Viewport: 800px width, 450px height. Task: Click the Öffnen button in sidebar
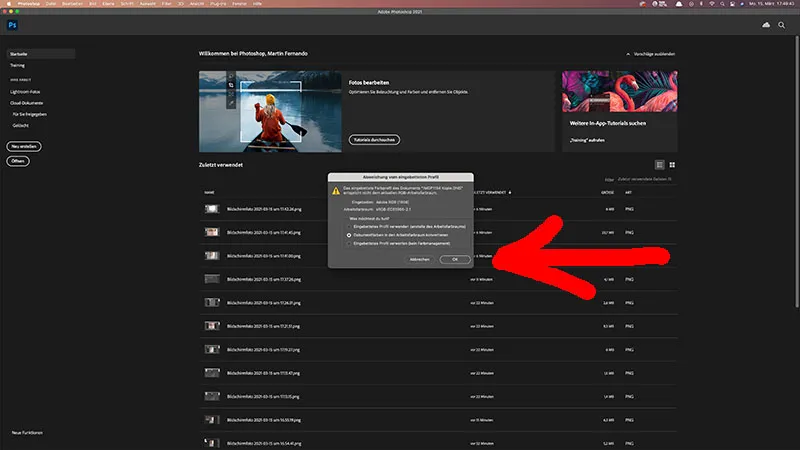pos(18,161)
